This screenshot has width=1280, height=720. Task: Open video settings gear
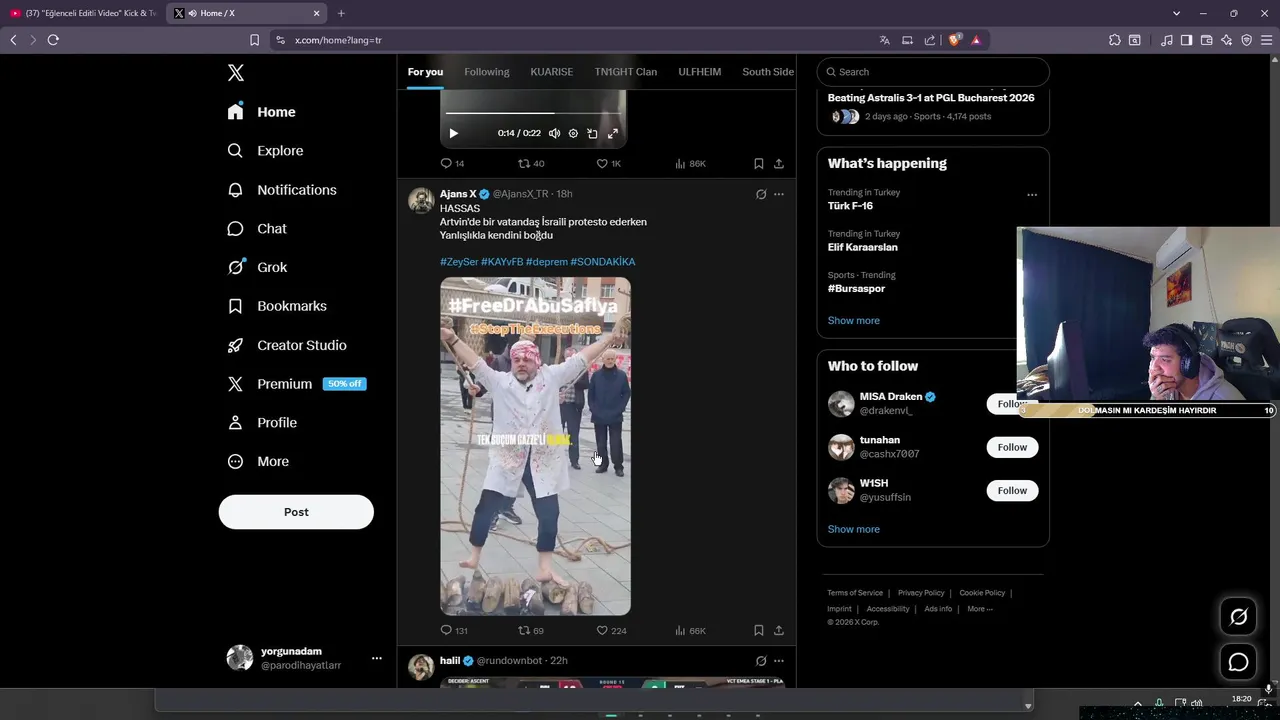click(573, 133)
